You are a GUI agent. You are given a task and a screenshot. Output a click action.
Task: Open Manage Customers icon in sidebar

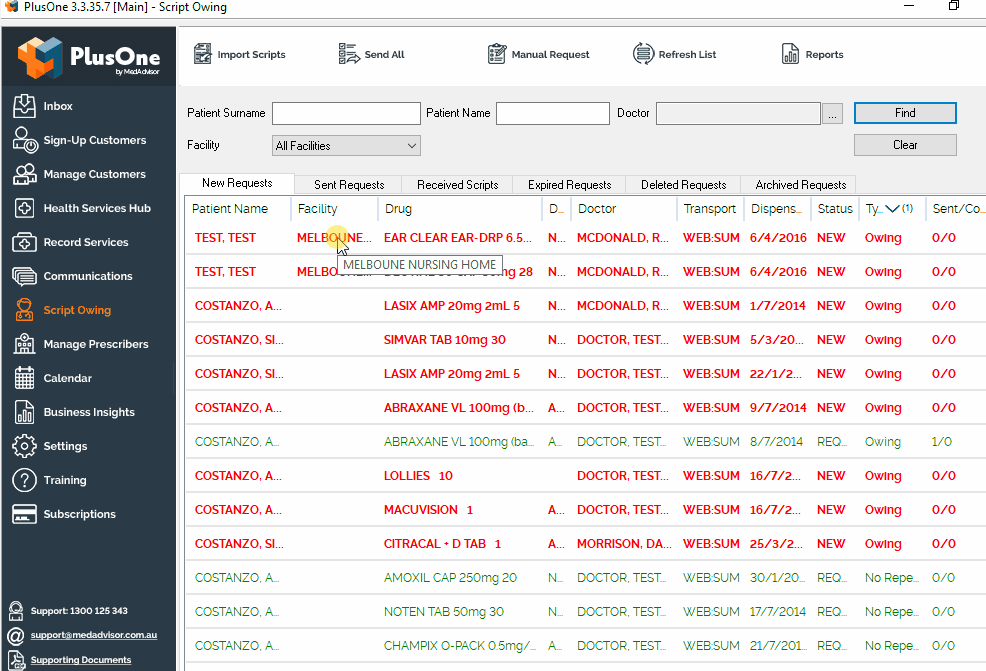click(x=25, y=174)
